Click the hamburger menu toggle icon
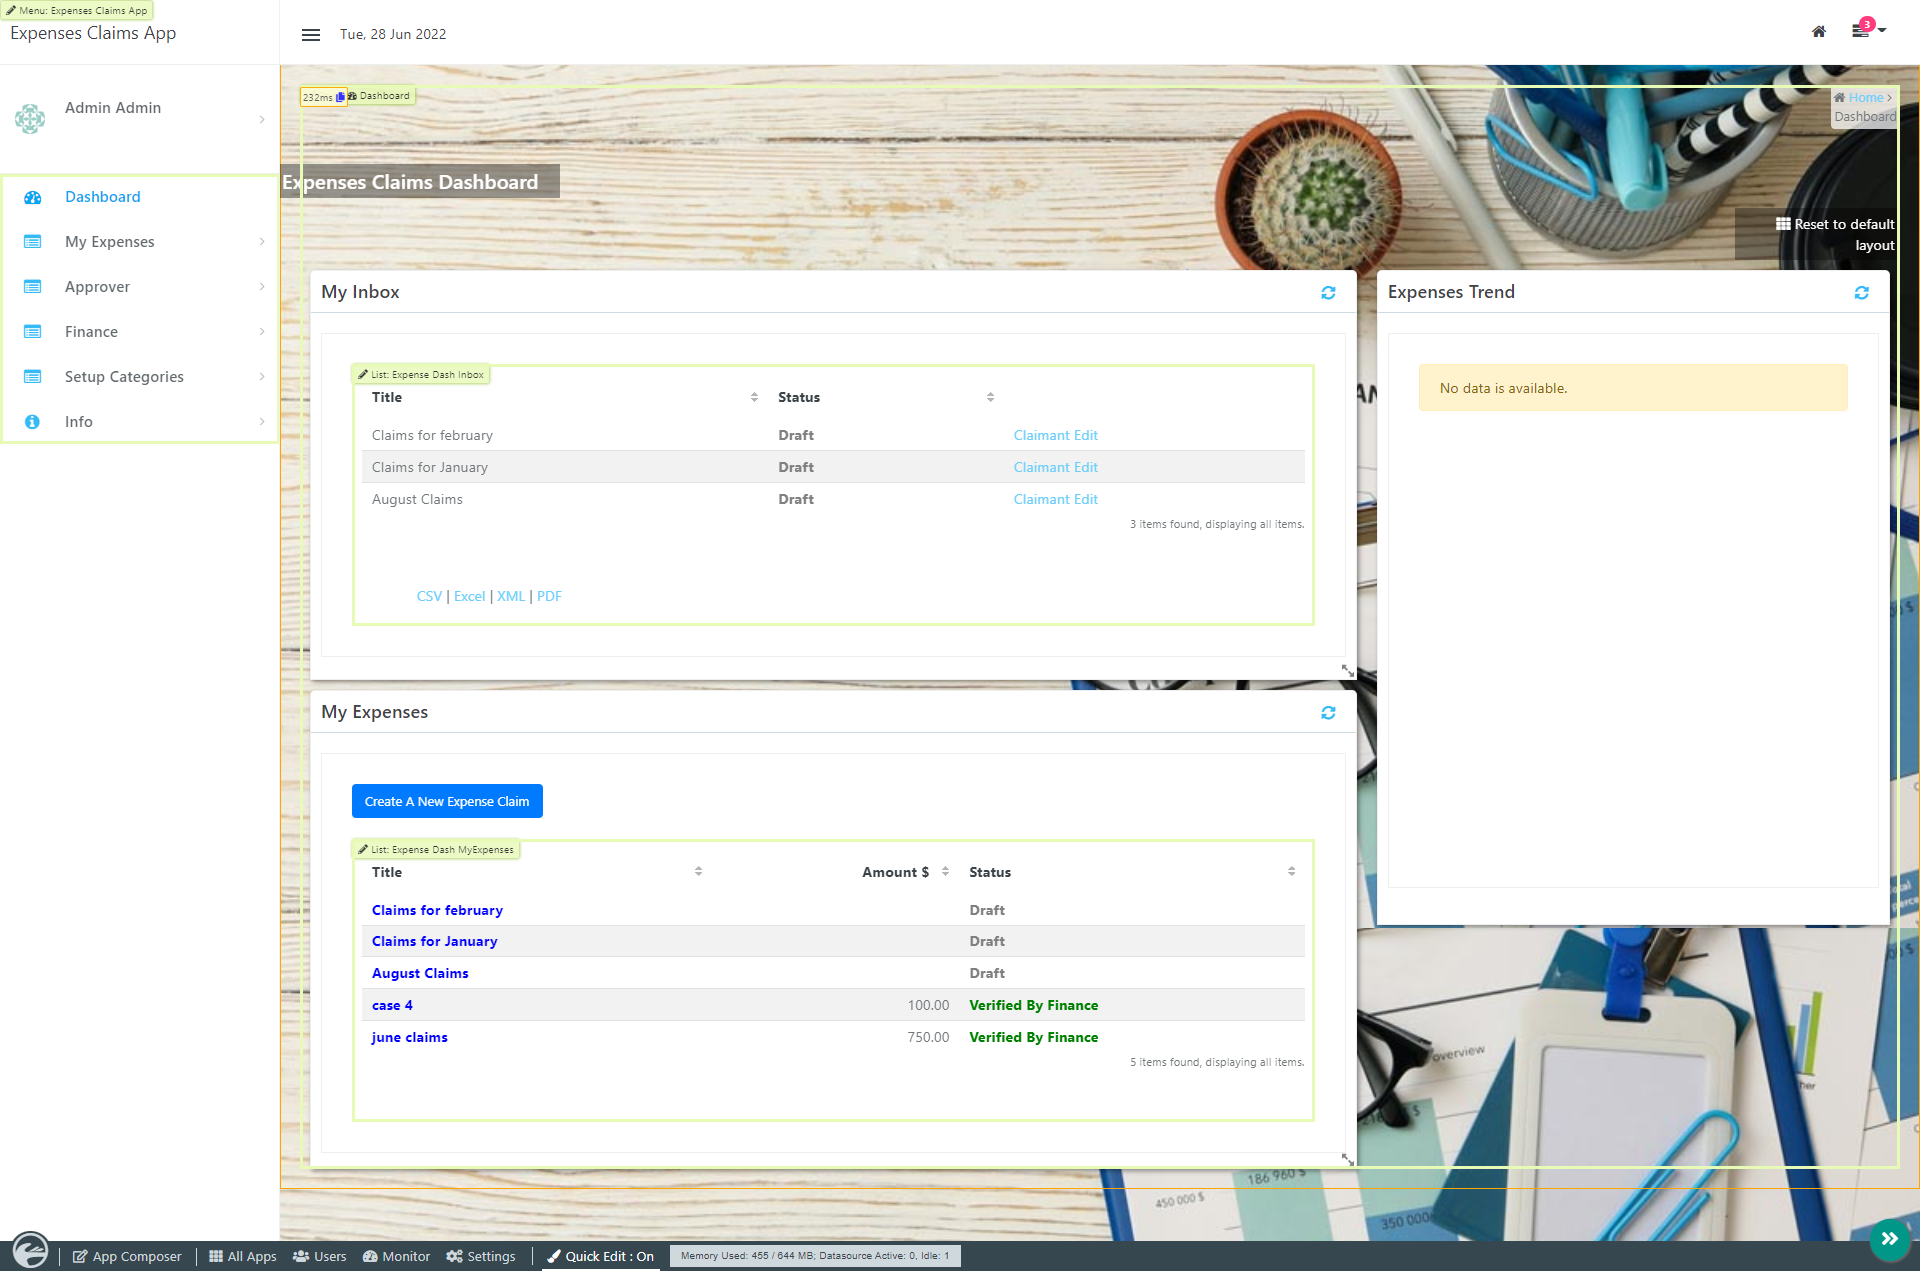 [x=311, y=35]
